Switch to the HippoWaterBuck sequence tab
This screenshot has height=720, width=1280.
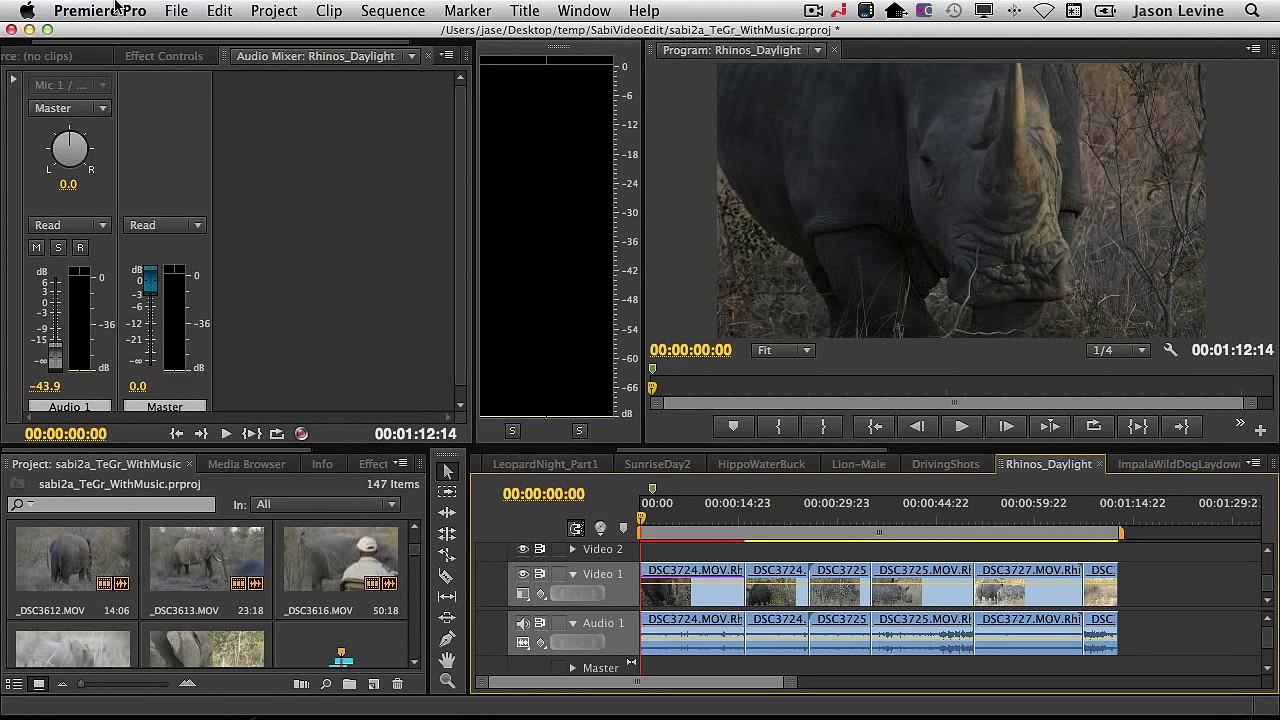(x=761, y=464)
